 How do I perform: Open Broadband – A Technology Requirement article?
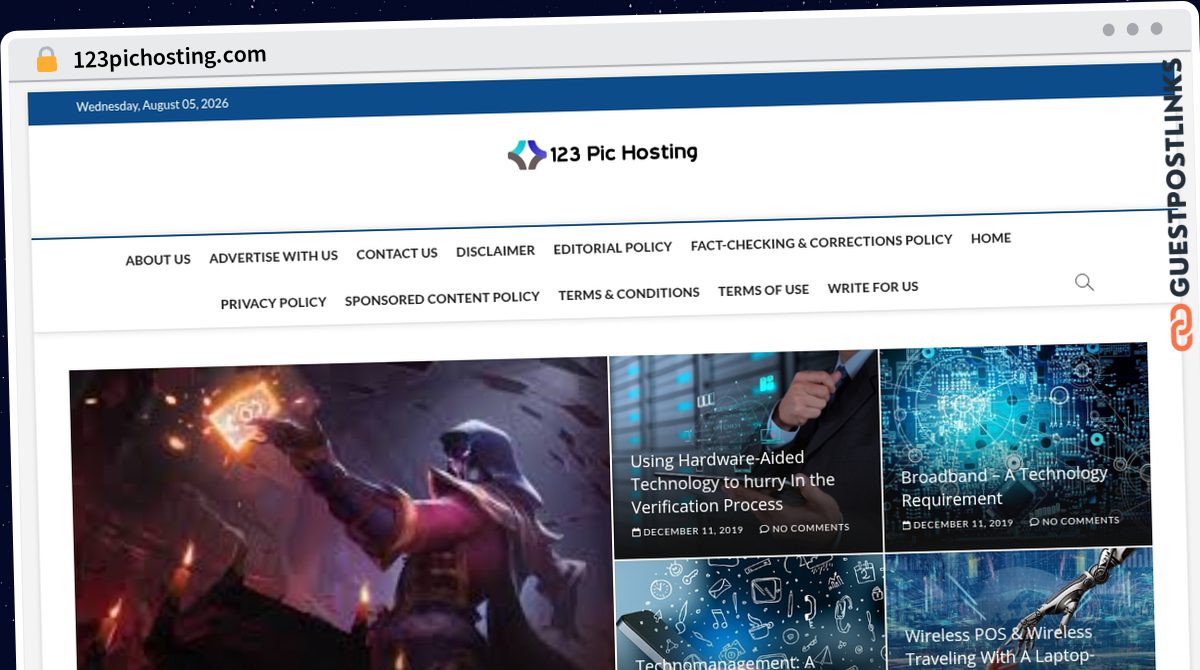pyautogui.click(x=1004, y=486)
